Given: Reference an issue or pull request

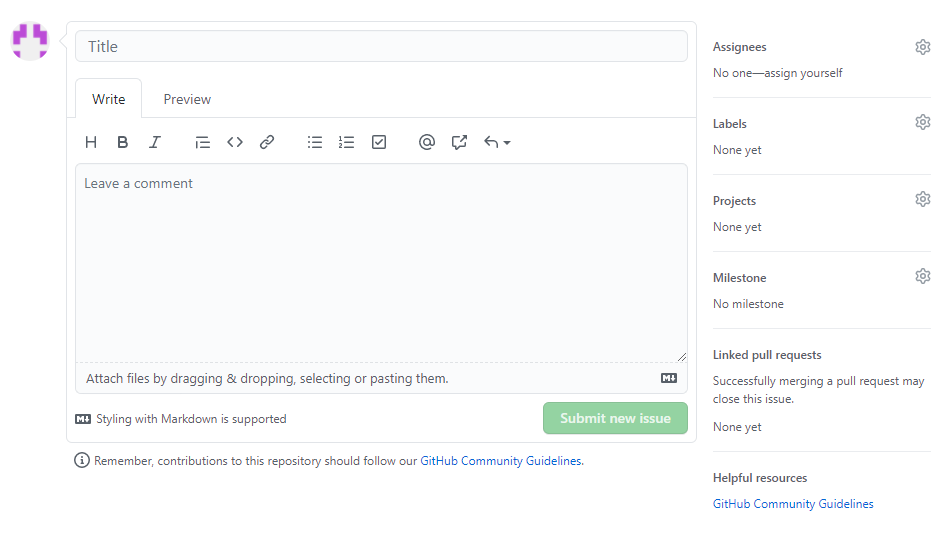Looking at the screenshot, I should pos(459,142).
